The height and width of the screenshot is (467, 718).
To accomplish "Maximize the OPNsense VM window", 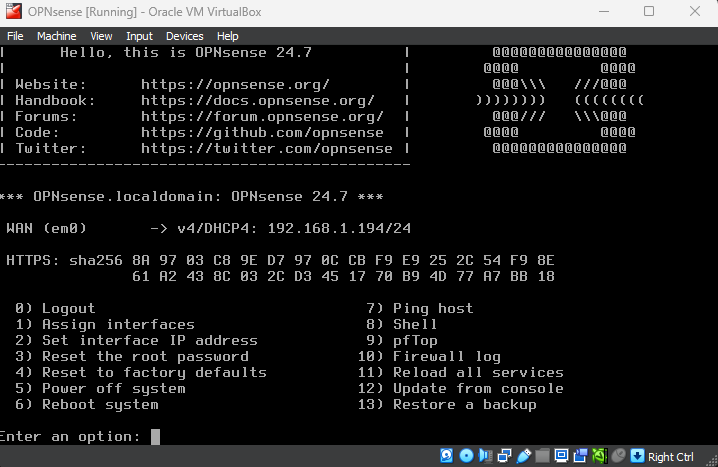I will 649,11.
